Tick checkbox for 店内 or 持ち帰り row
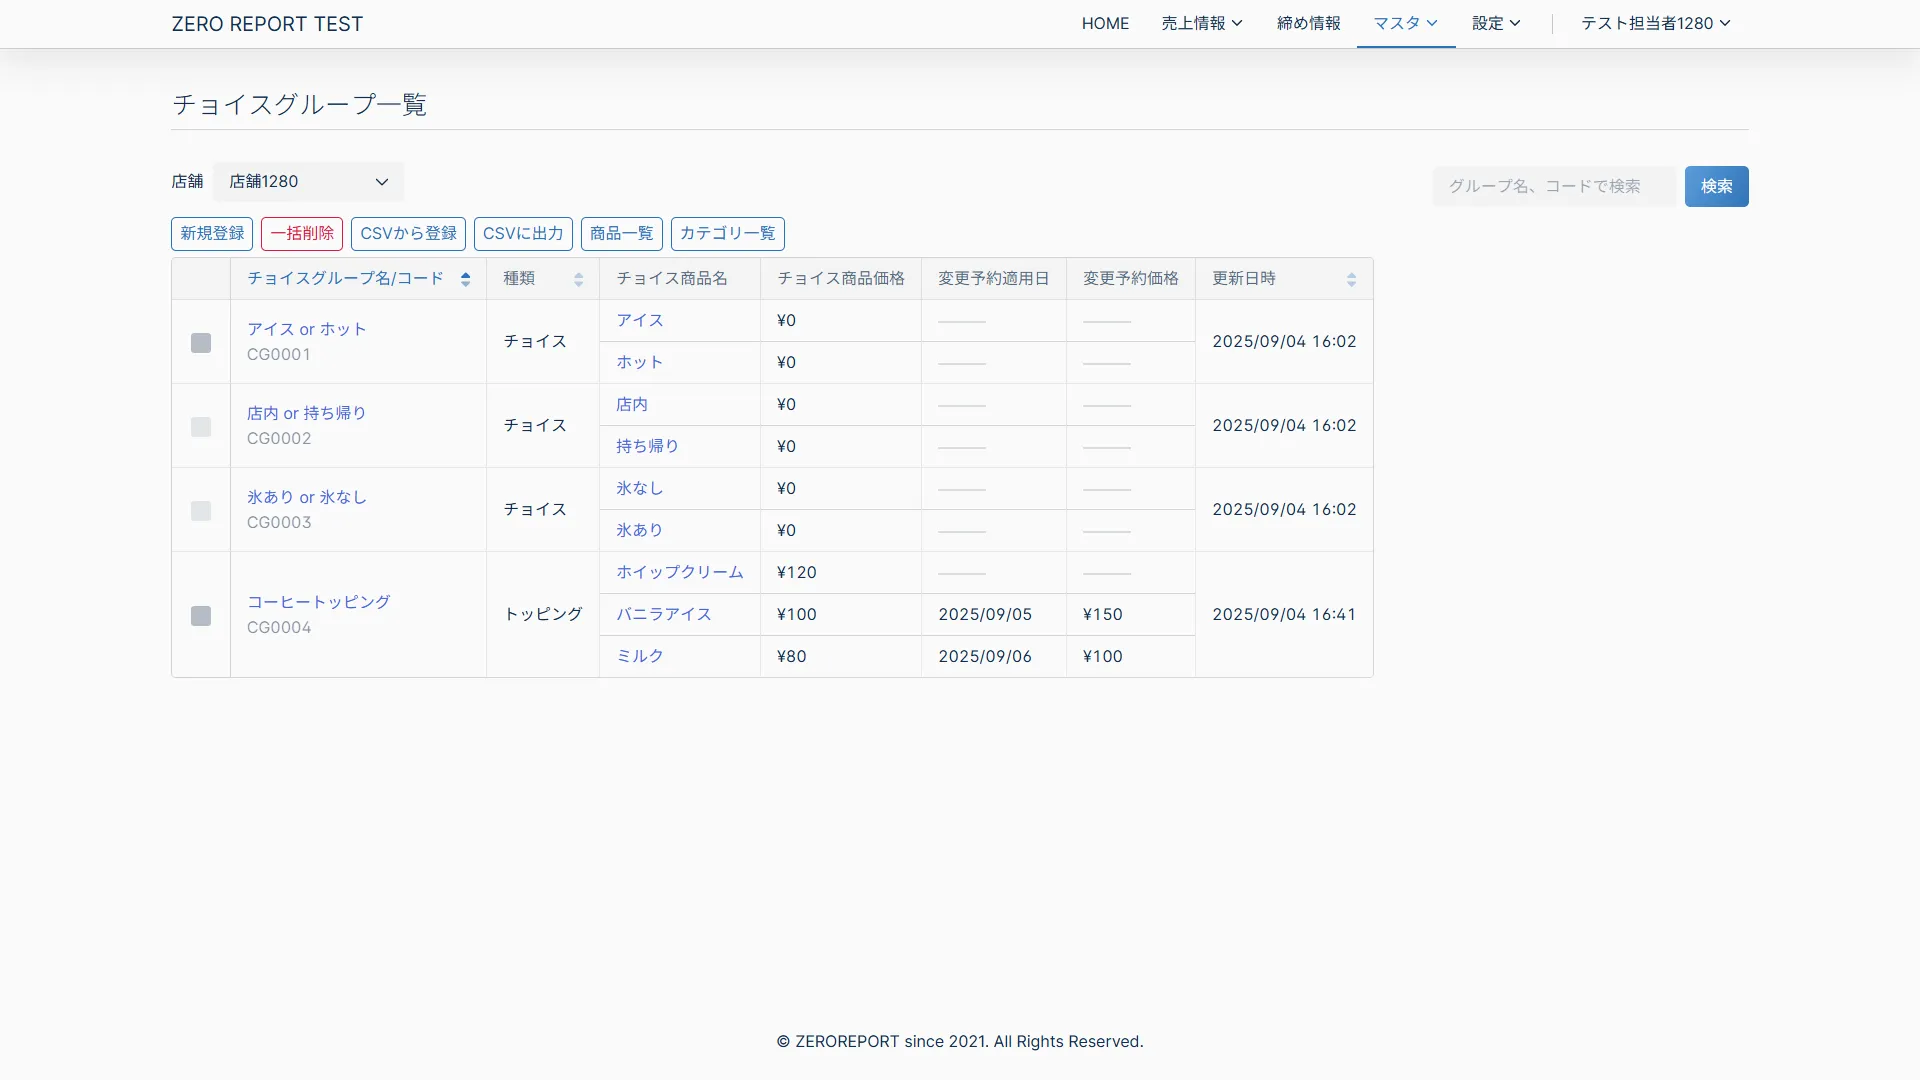The image size is (1920, 1080). (201, 427)
